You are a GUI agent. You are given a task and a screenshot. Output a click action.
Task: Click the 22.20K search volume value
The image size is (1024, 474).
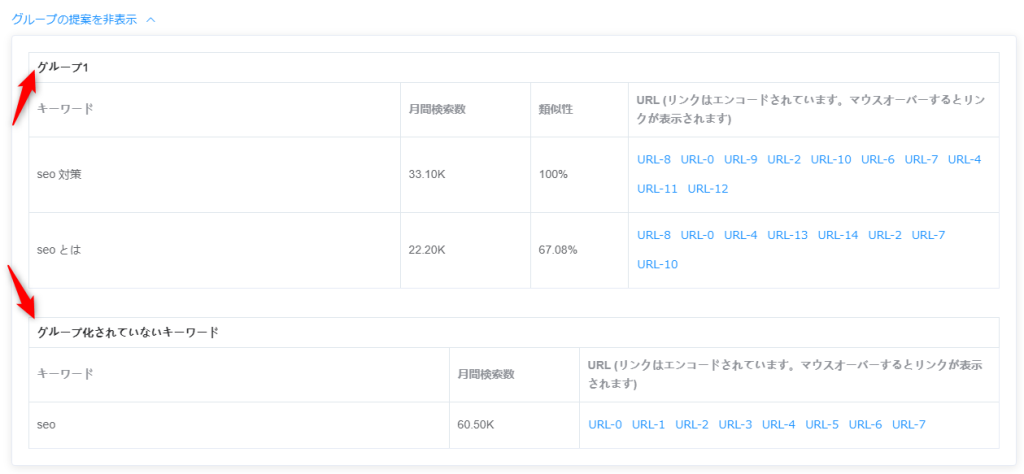pos(427,251)
